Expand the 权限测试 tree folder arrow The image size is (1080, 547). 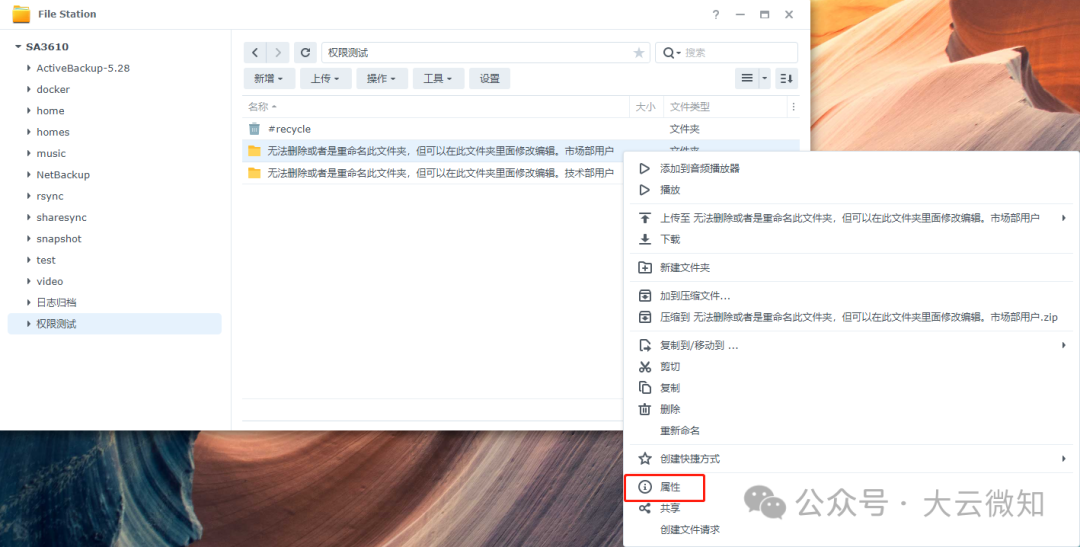pyautogui.click(x=29, y=324)
